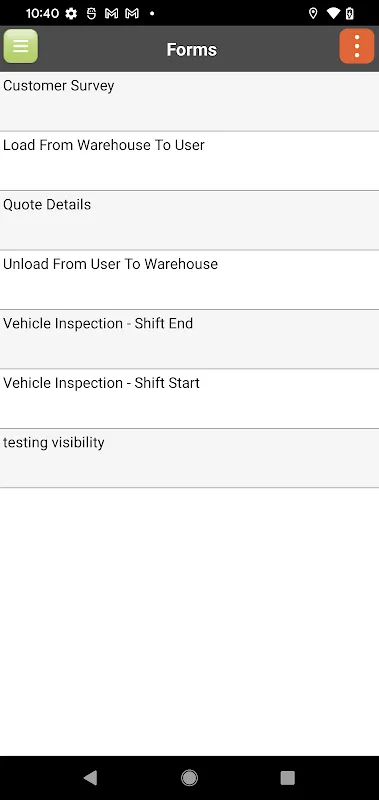Choose Vehicle Inspection - Shift Start

pos(189,398)
